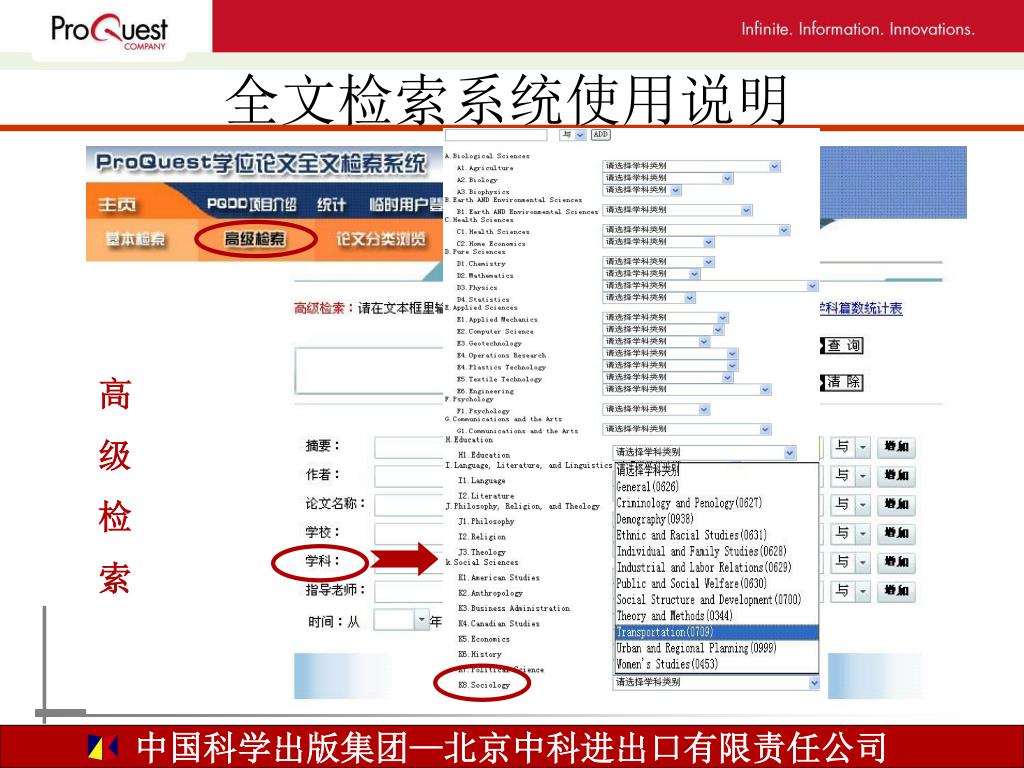Image resolution: width=1024 pixels, height=768 pixels.
Task: Open the 与 operator dropdown in 指导老师 row
Action: click(850, 591)
